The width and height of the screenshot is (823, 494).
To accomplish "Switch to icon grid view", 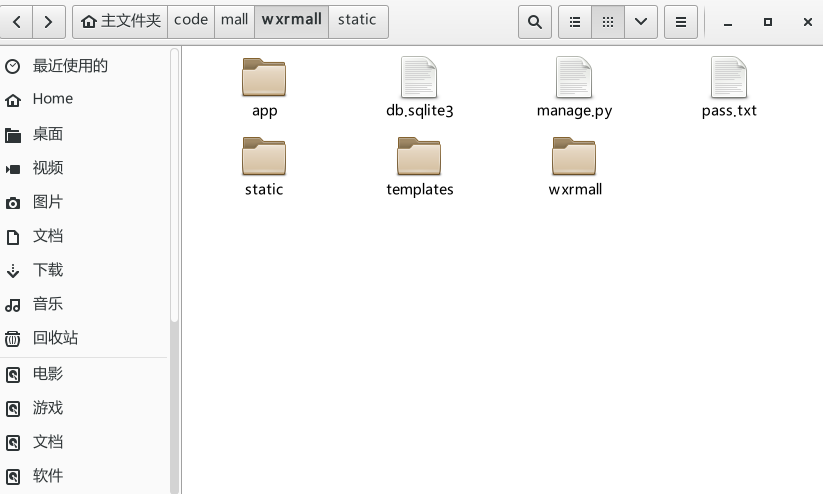I will pos(608,22).
